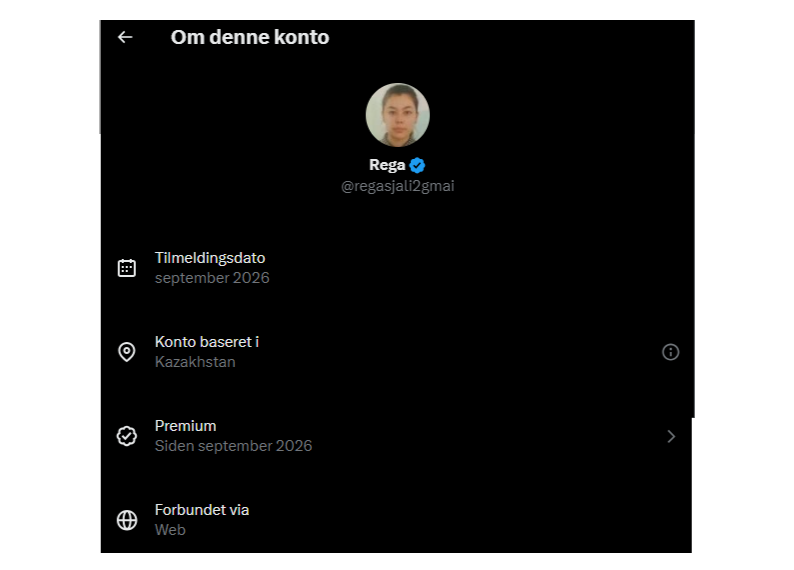Click the country text Kazakhstan

click(x=195, y=362)
